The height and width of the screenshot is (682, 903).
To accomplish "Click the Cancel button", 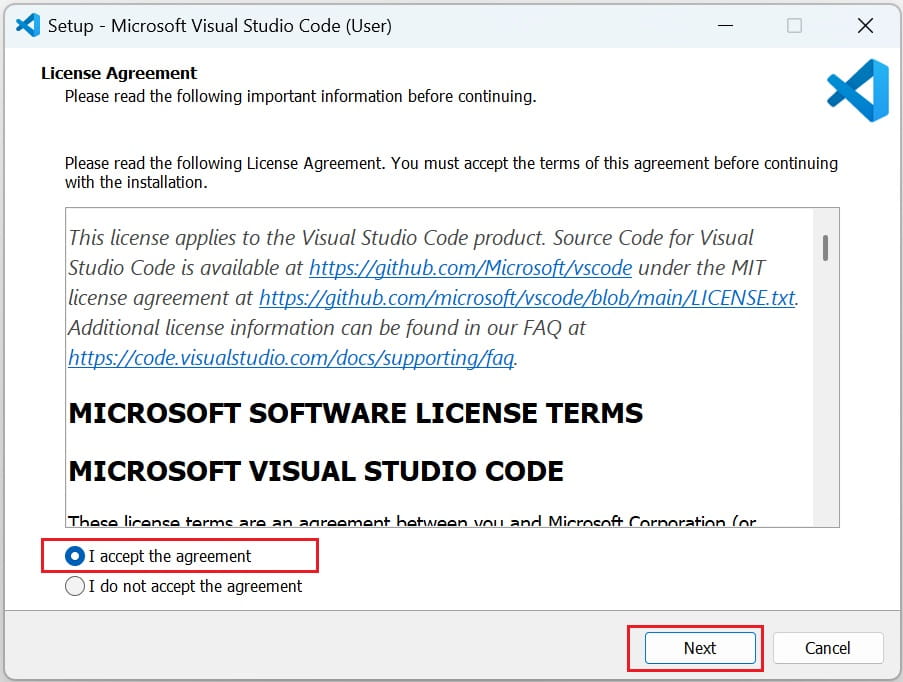I will (x=828, y=648).
